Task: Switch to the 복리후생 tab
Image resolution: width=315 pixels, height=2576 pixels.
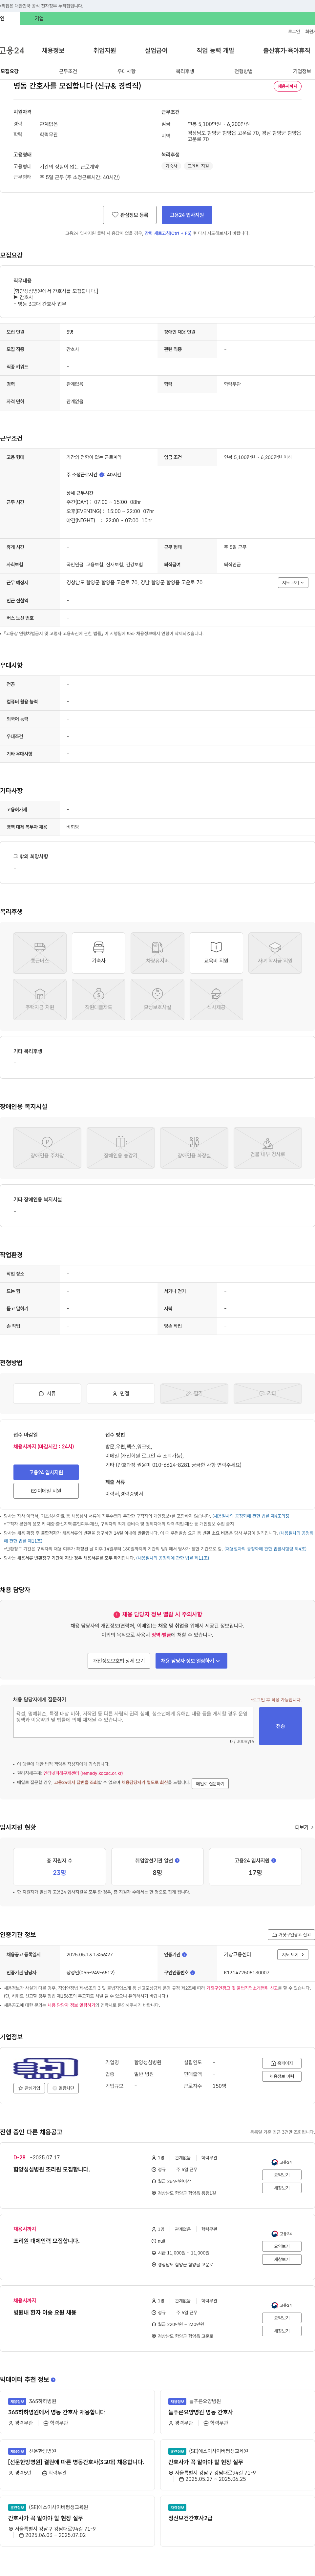Action: (x=185, y=71)
